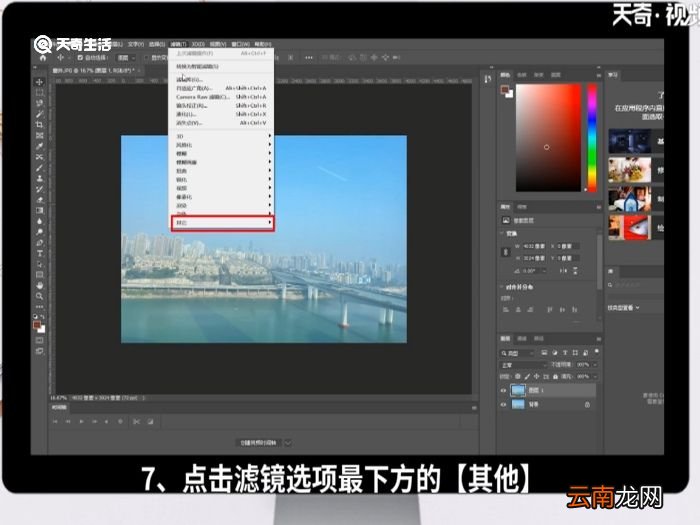This screenshot has height=525, width=700.
Task: Click the flip horizontal icon in Properties
Action: tap(563, 271)
